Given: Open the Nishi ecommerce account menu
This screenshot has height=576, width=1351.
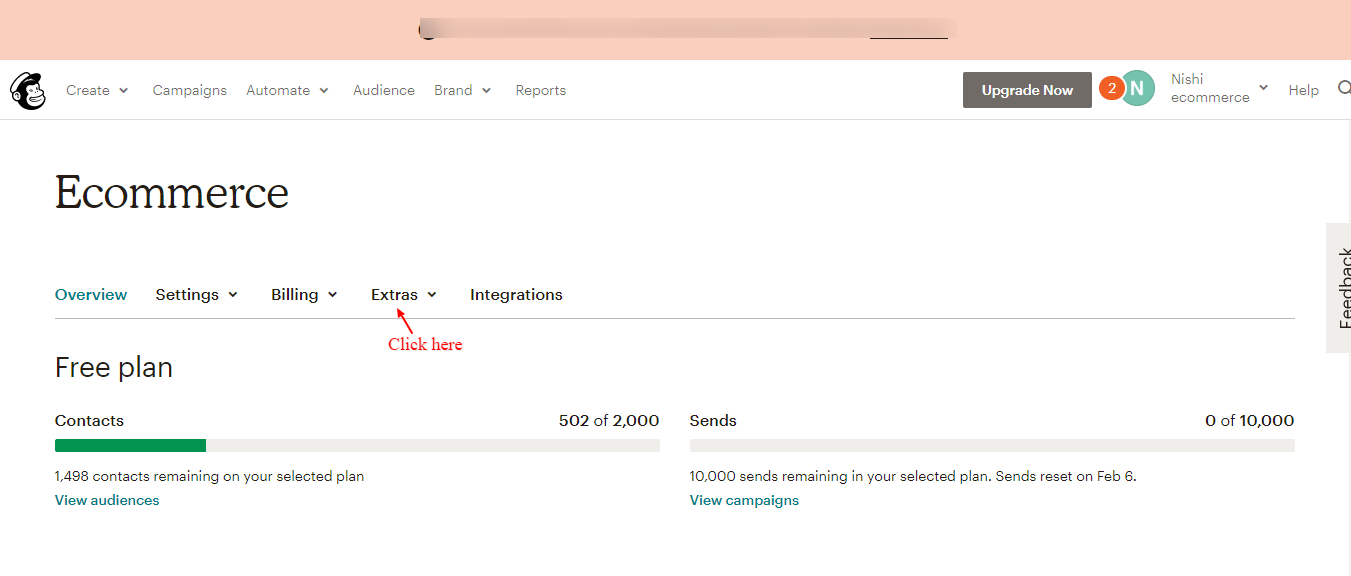Looking at the screenshot, I should coord(1219,88).
